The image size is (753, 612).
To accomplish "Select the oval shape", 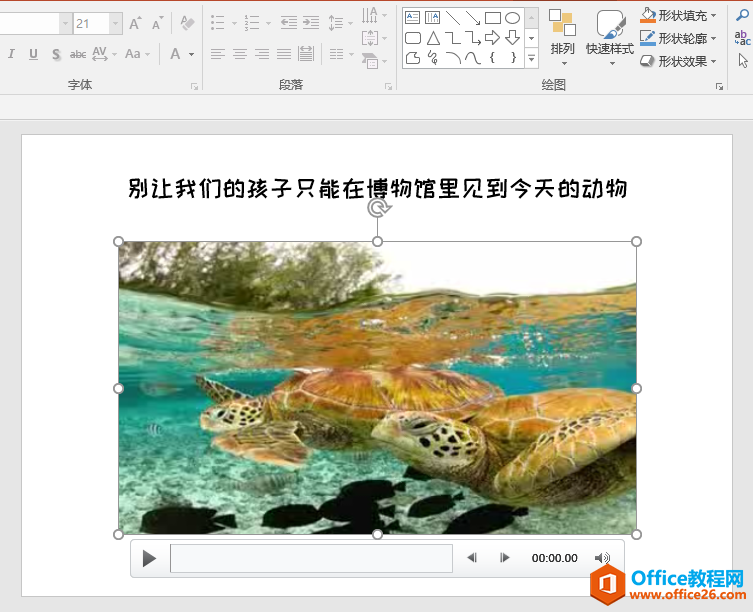I will 512,18.
